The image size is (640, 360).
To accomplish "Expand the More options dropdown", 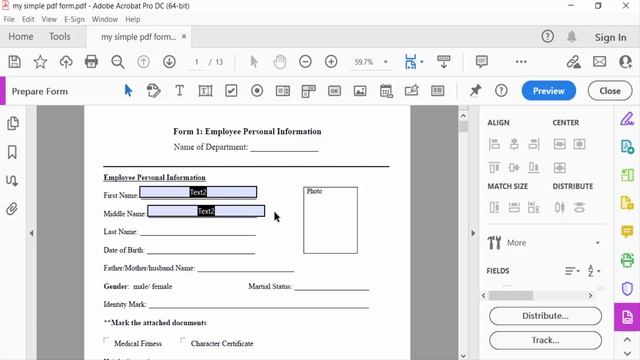I will 598,243.
